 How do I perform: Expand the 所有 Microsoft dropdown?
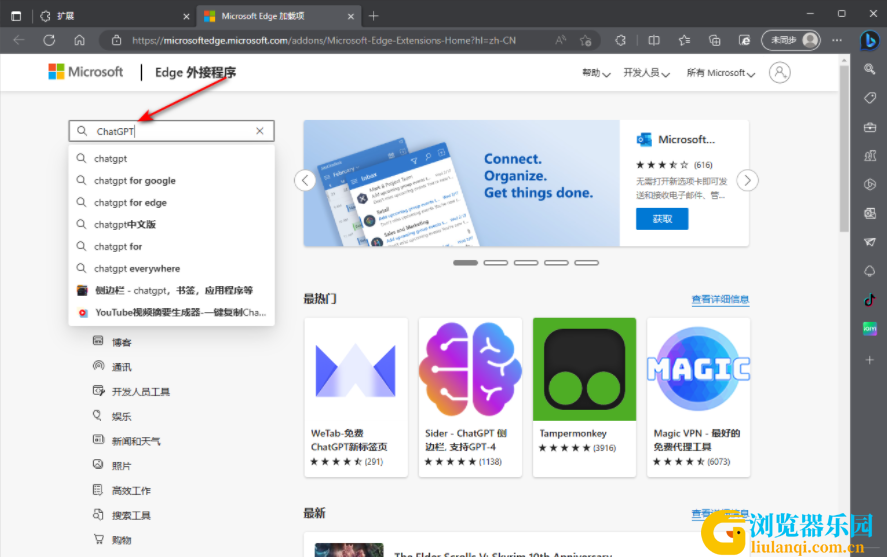click(720, 73)
